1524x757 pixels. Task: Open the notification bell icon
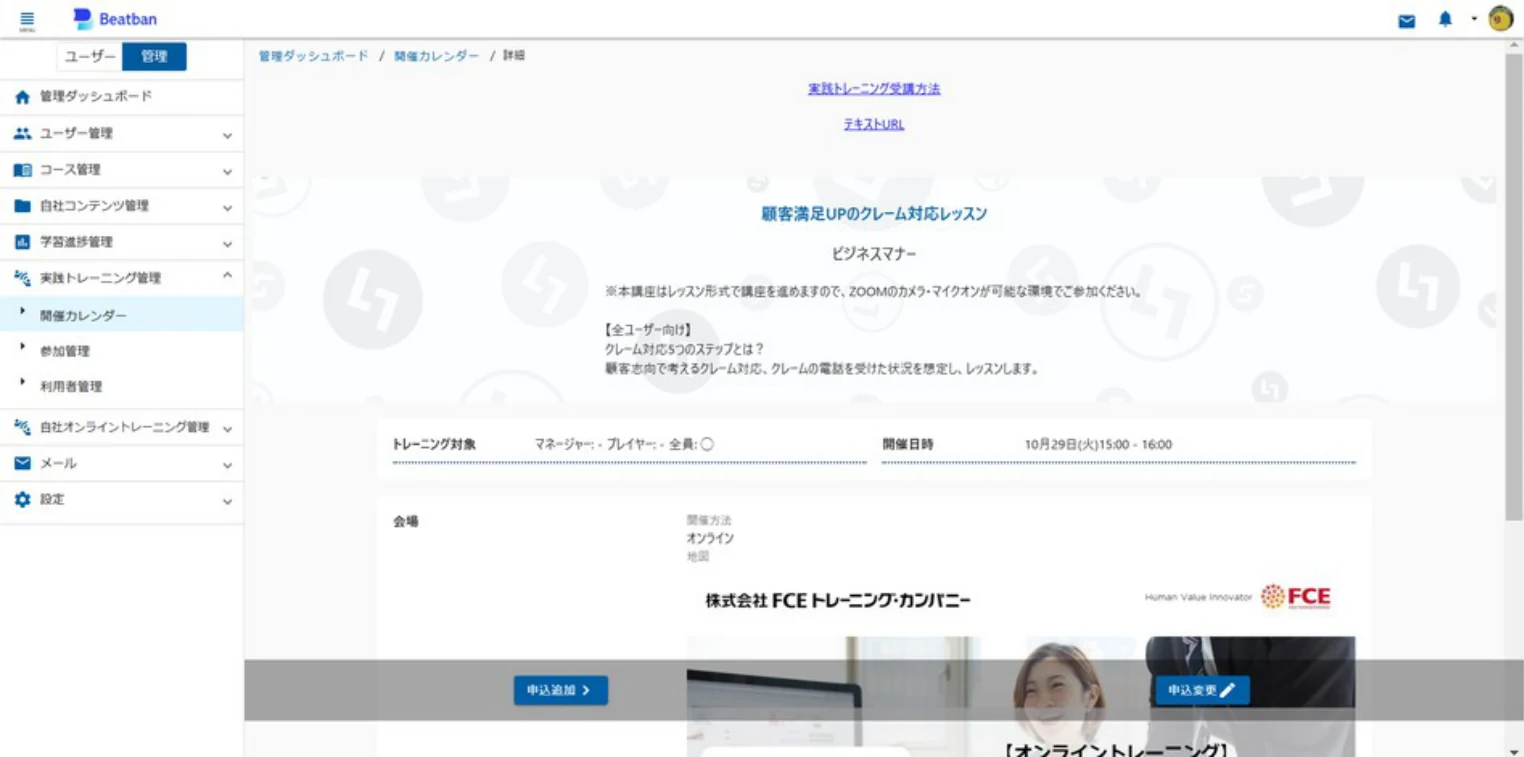click(x=1445, y=20)
